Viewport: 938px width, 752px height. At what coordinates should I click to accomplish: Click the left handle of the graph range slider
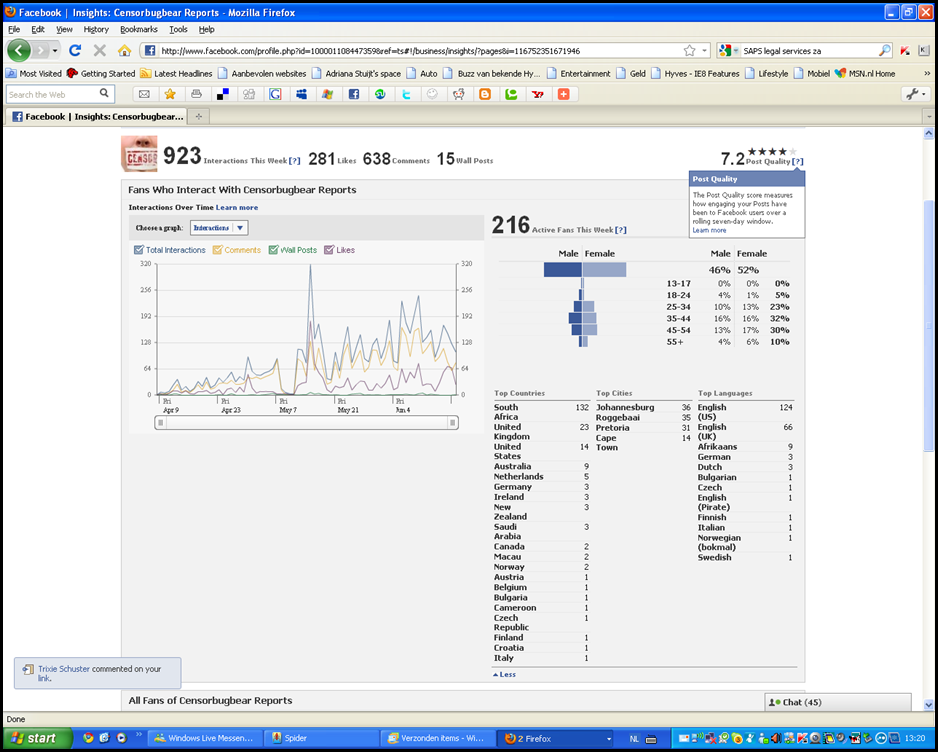(160, 423)
